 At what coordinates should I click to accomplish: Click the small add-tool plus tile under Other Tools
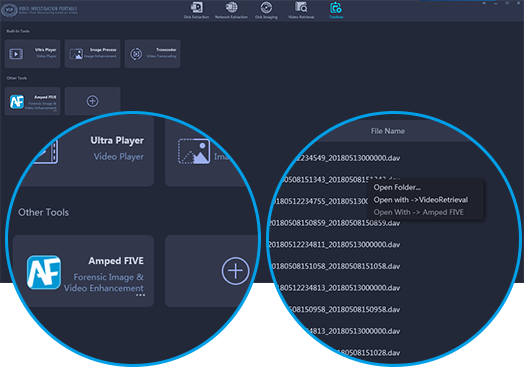[x=93, y=101]
